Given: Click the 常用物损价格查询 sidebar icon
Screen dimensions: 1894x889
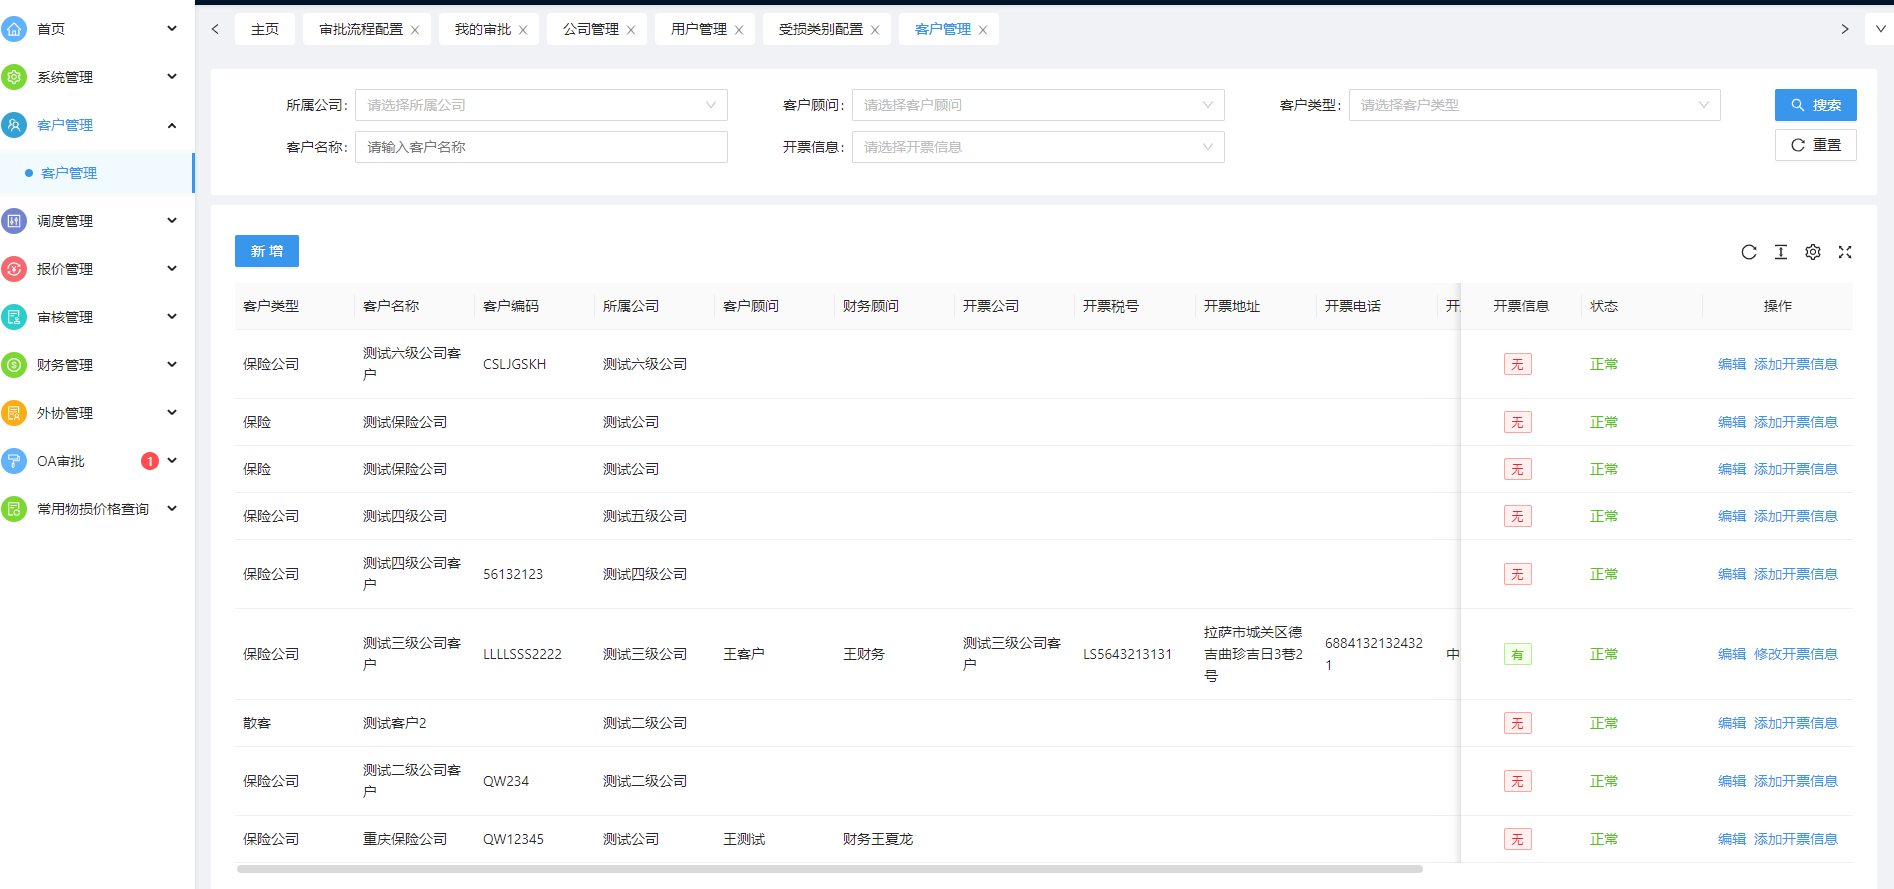Looking at the screenshot, I should [x=14, y=509].
